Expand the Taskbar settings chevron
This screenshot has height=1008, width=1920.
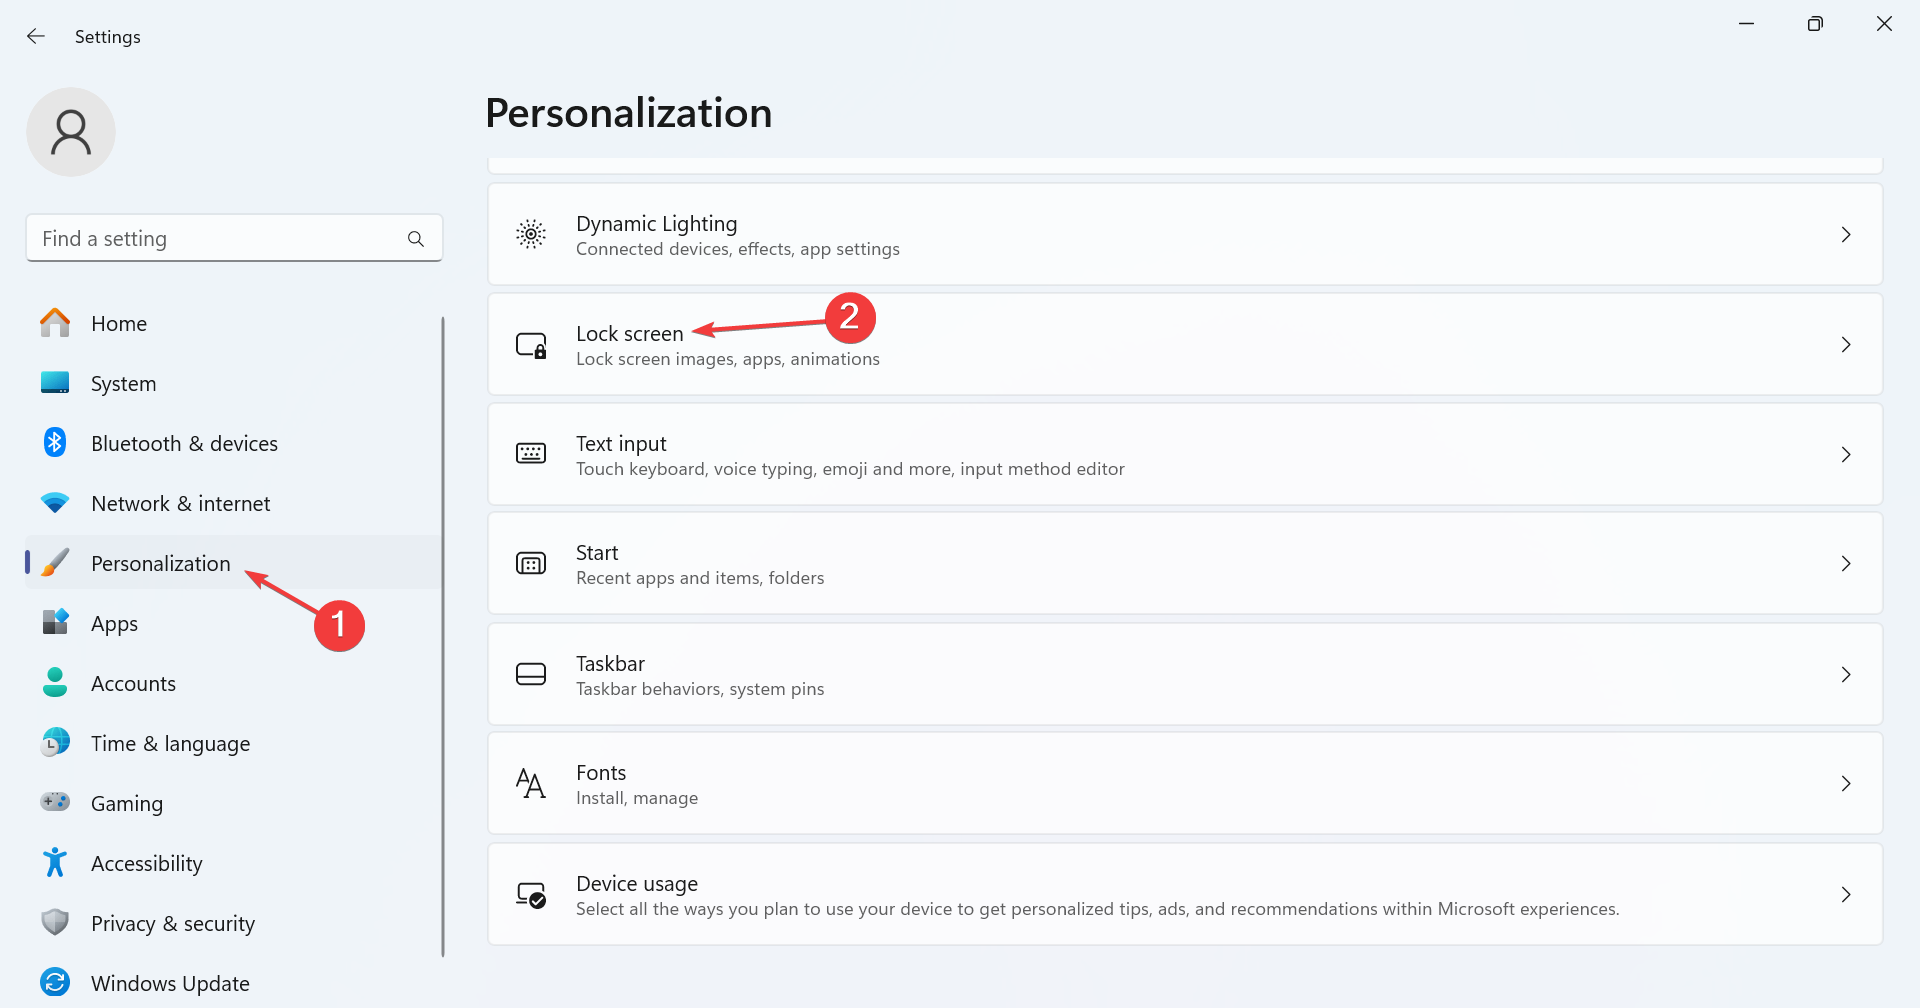[x=1846, y=674]
